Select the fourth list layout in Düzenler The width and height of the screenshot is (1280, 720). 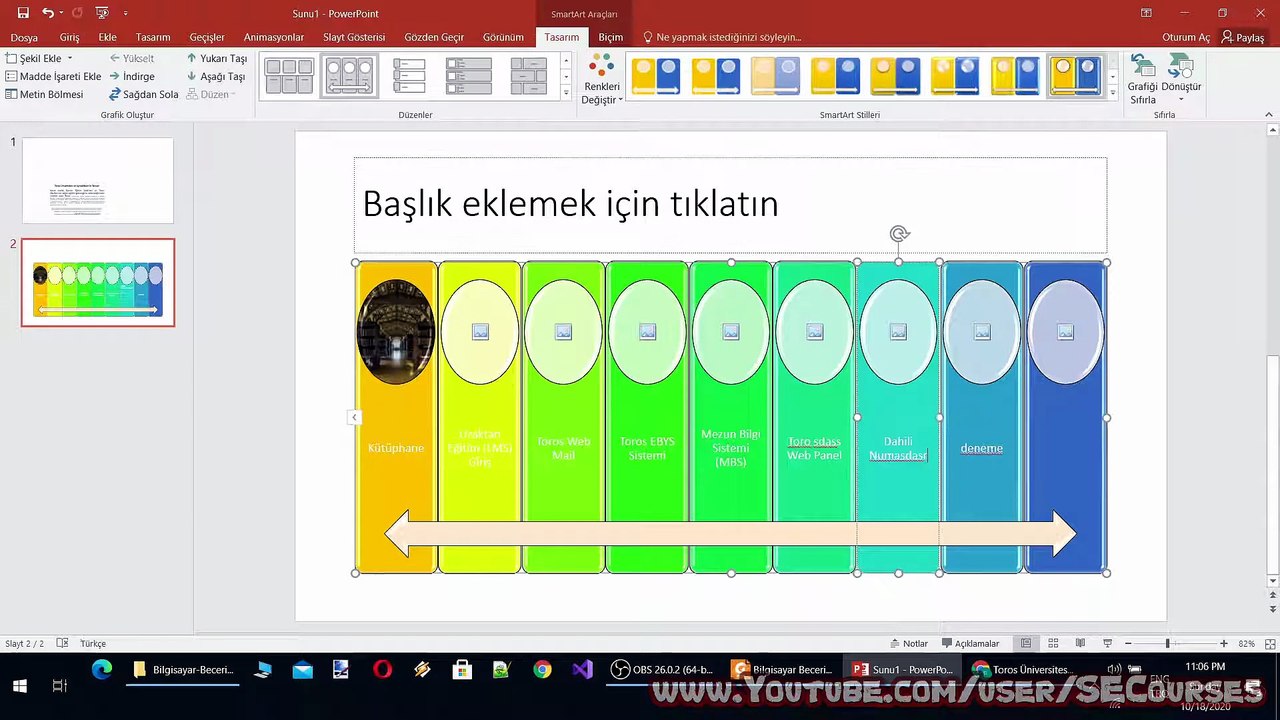(469, 76)
